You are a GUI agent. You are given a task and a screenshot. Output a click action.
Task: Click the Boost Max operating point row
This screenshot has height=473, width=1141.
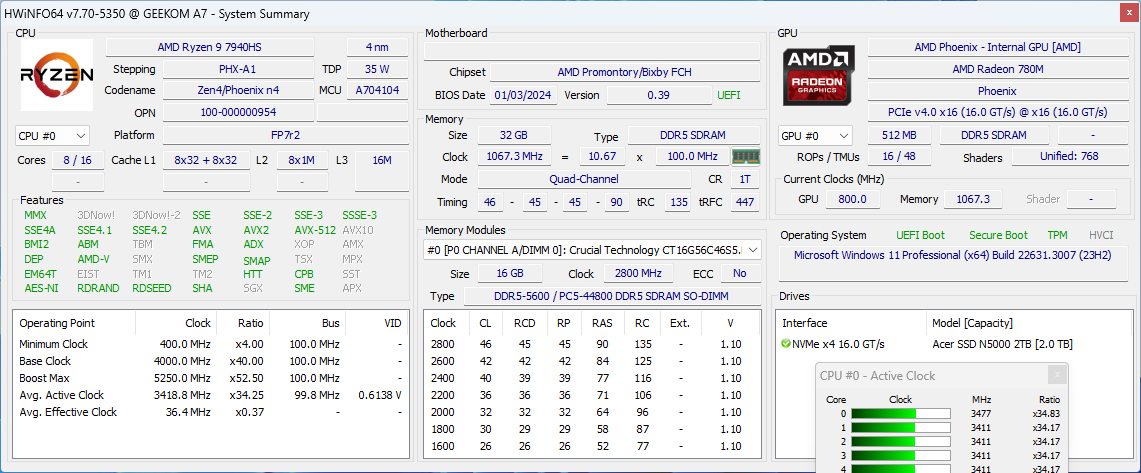point(211,378)
